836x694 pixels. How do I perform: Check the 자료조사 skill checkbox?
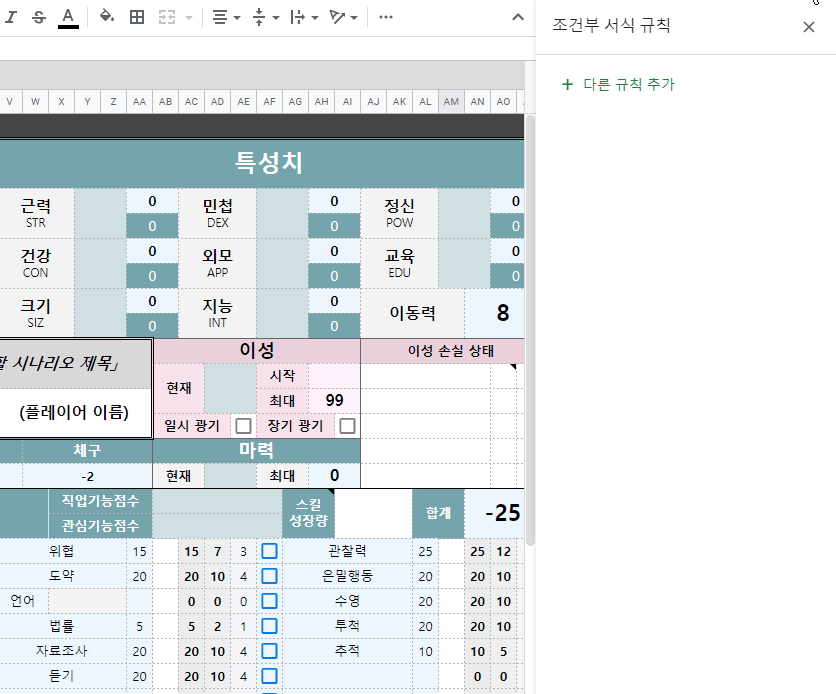[269, 651]
